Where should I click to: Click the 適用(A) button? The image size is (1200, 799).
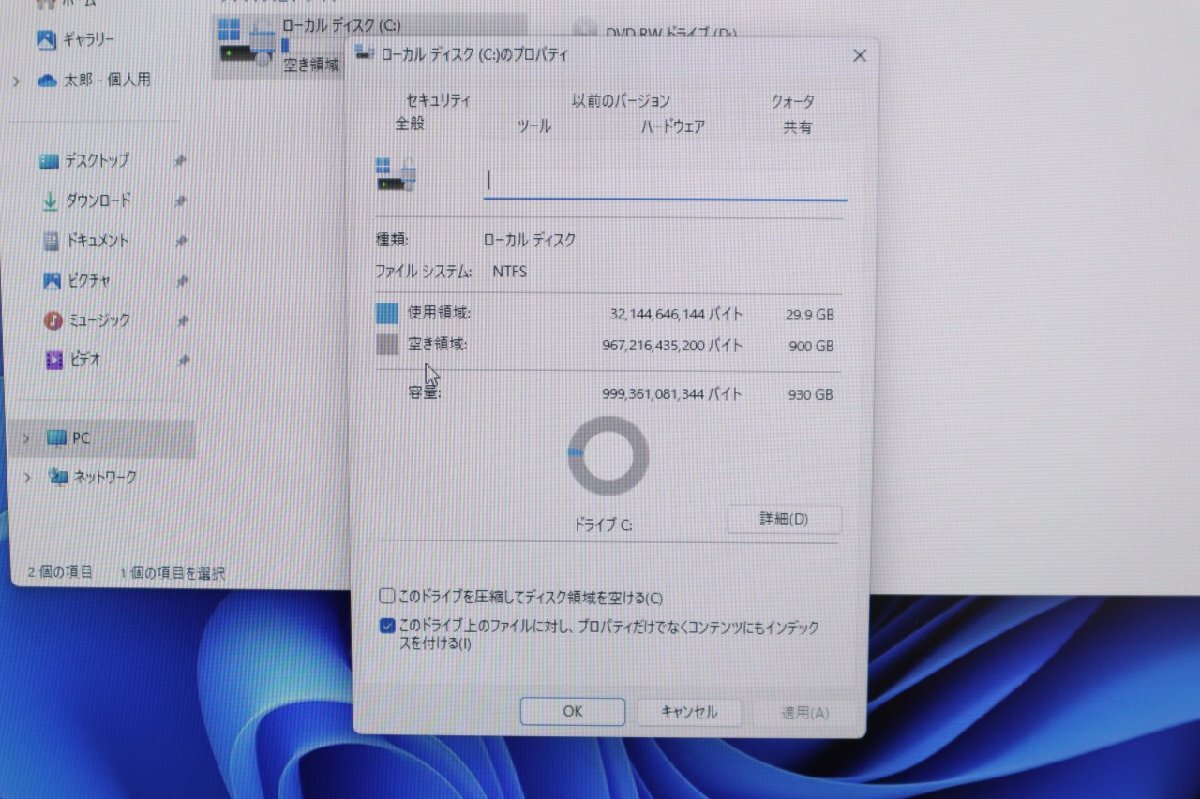point(805,713)
